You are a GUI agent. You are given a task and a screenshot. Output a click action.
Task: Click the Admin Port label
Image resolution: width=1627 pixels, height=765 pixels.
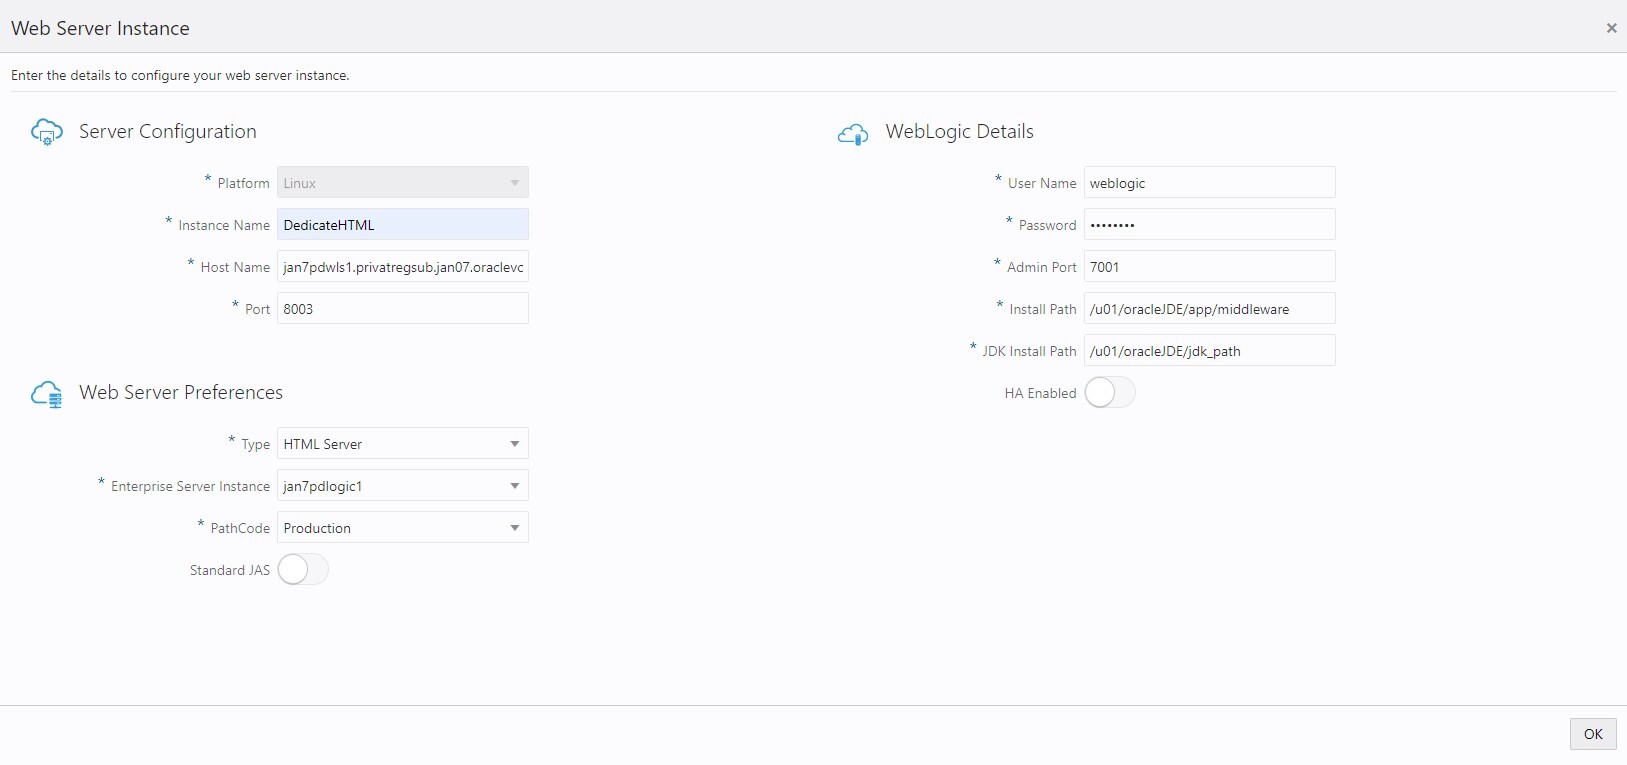(1042, 267)
